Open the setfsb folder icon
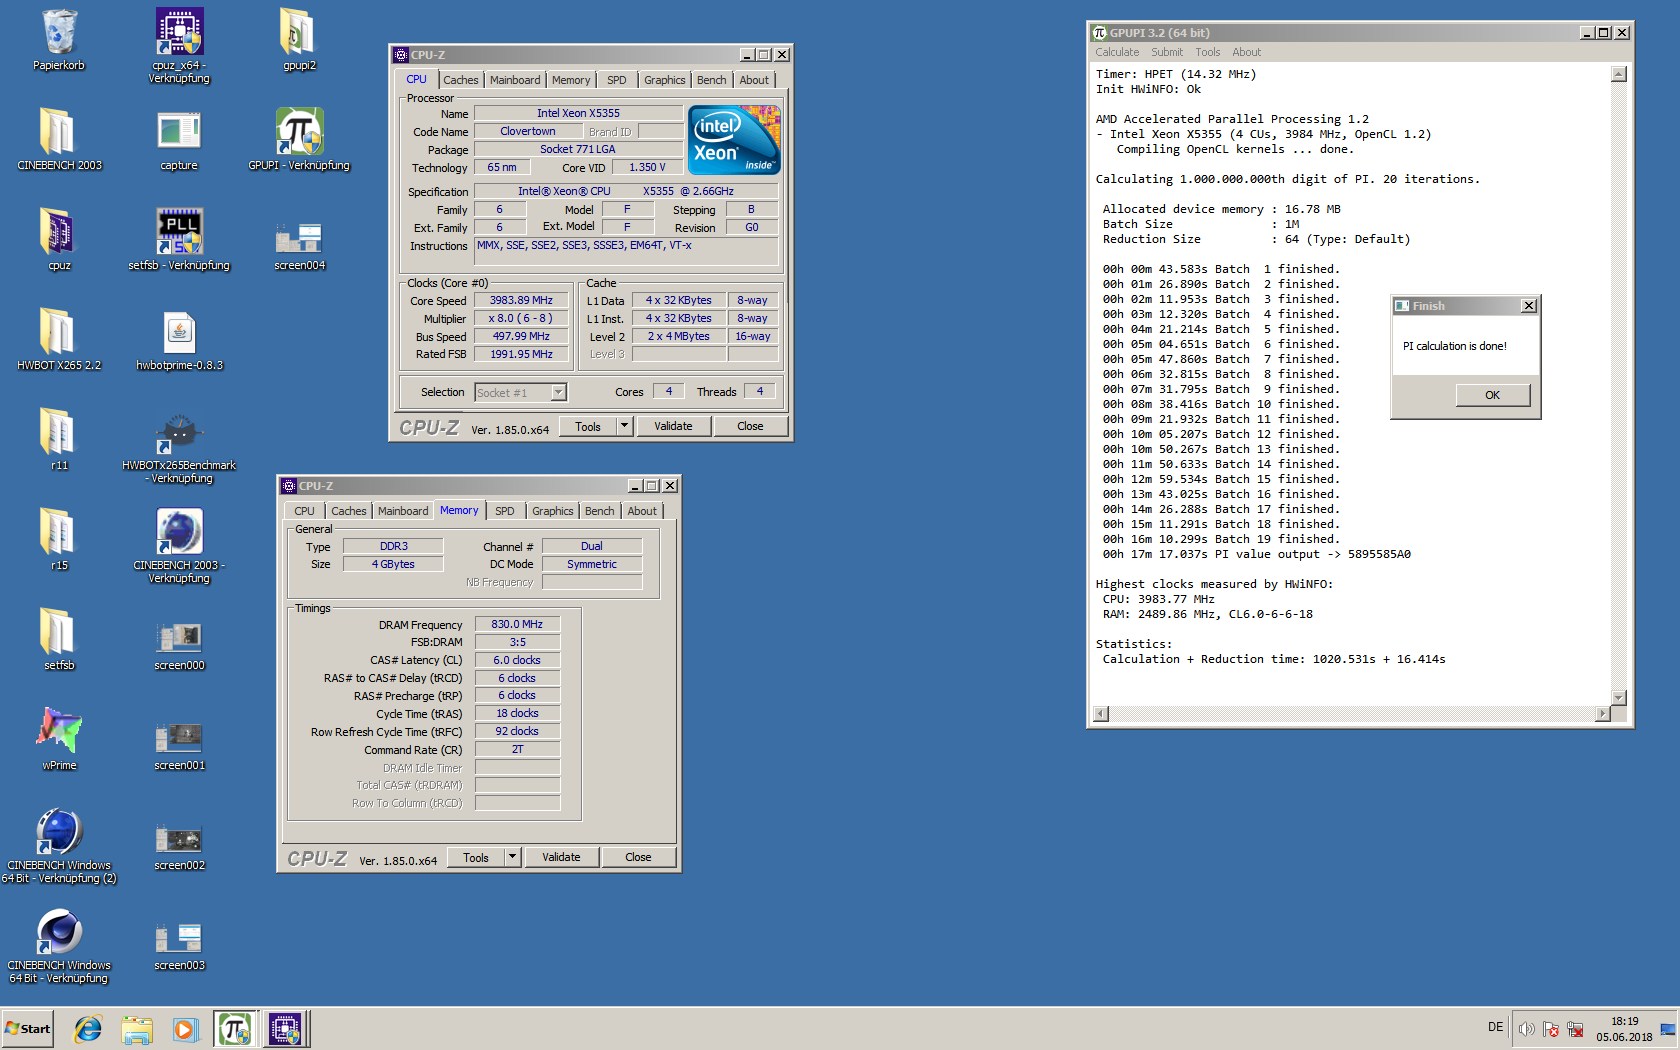The height and width of the screenshot is (1050, 1680). click(59, 632)
